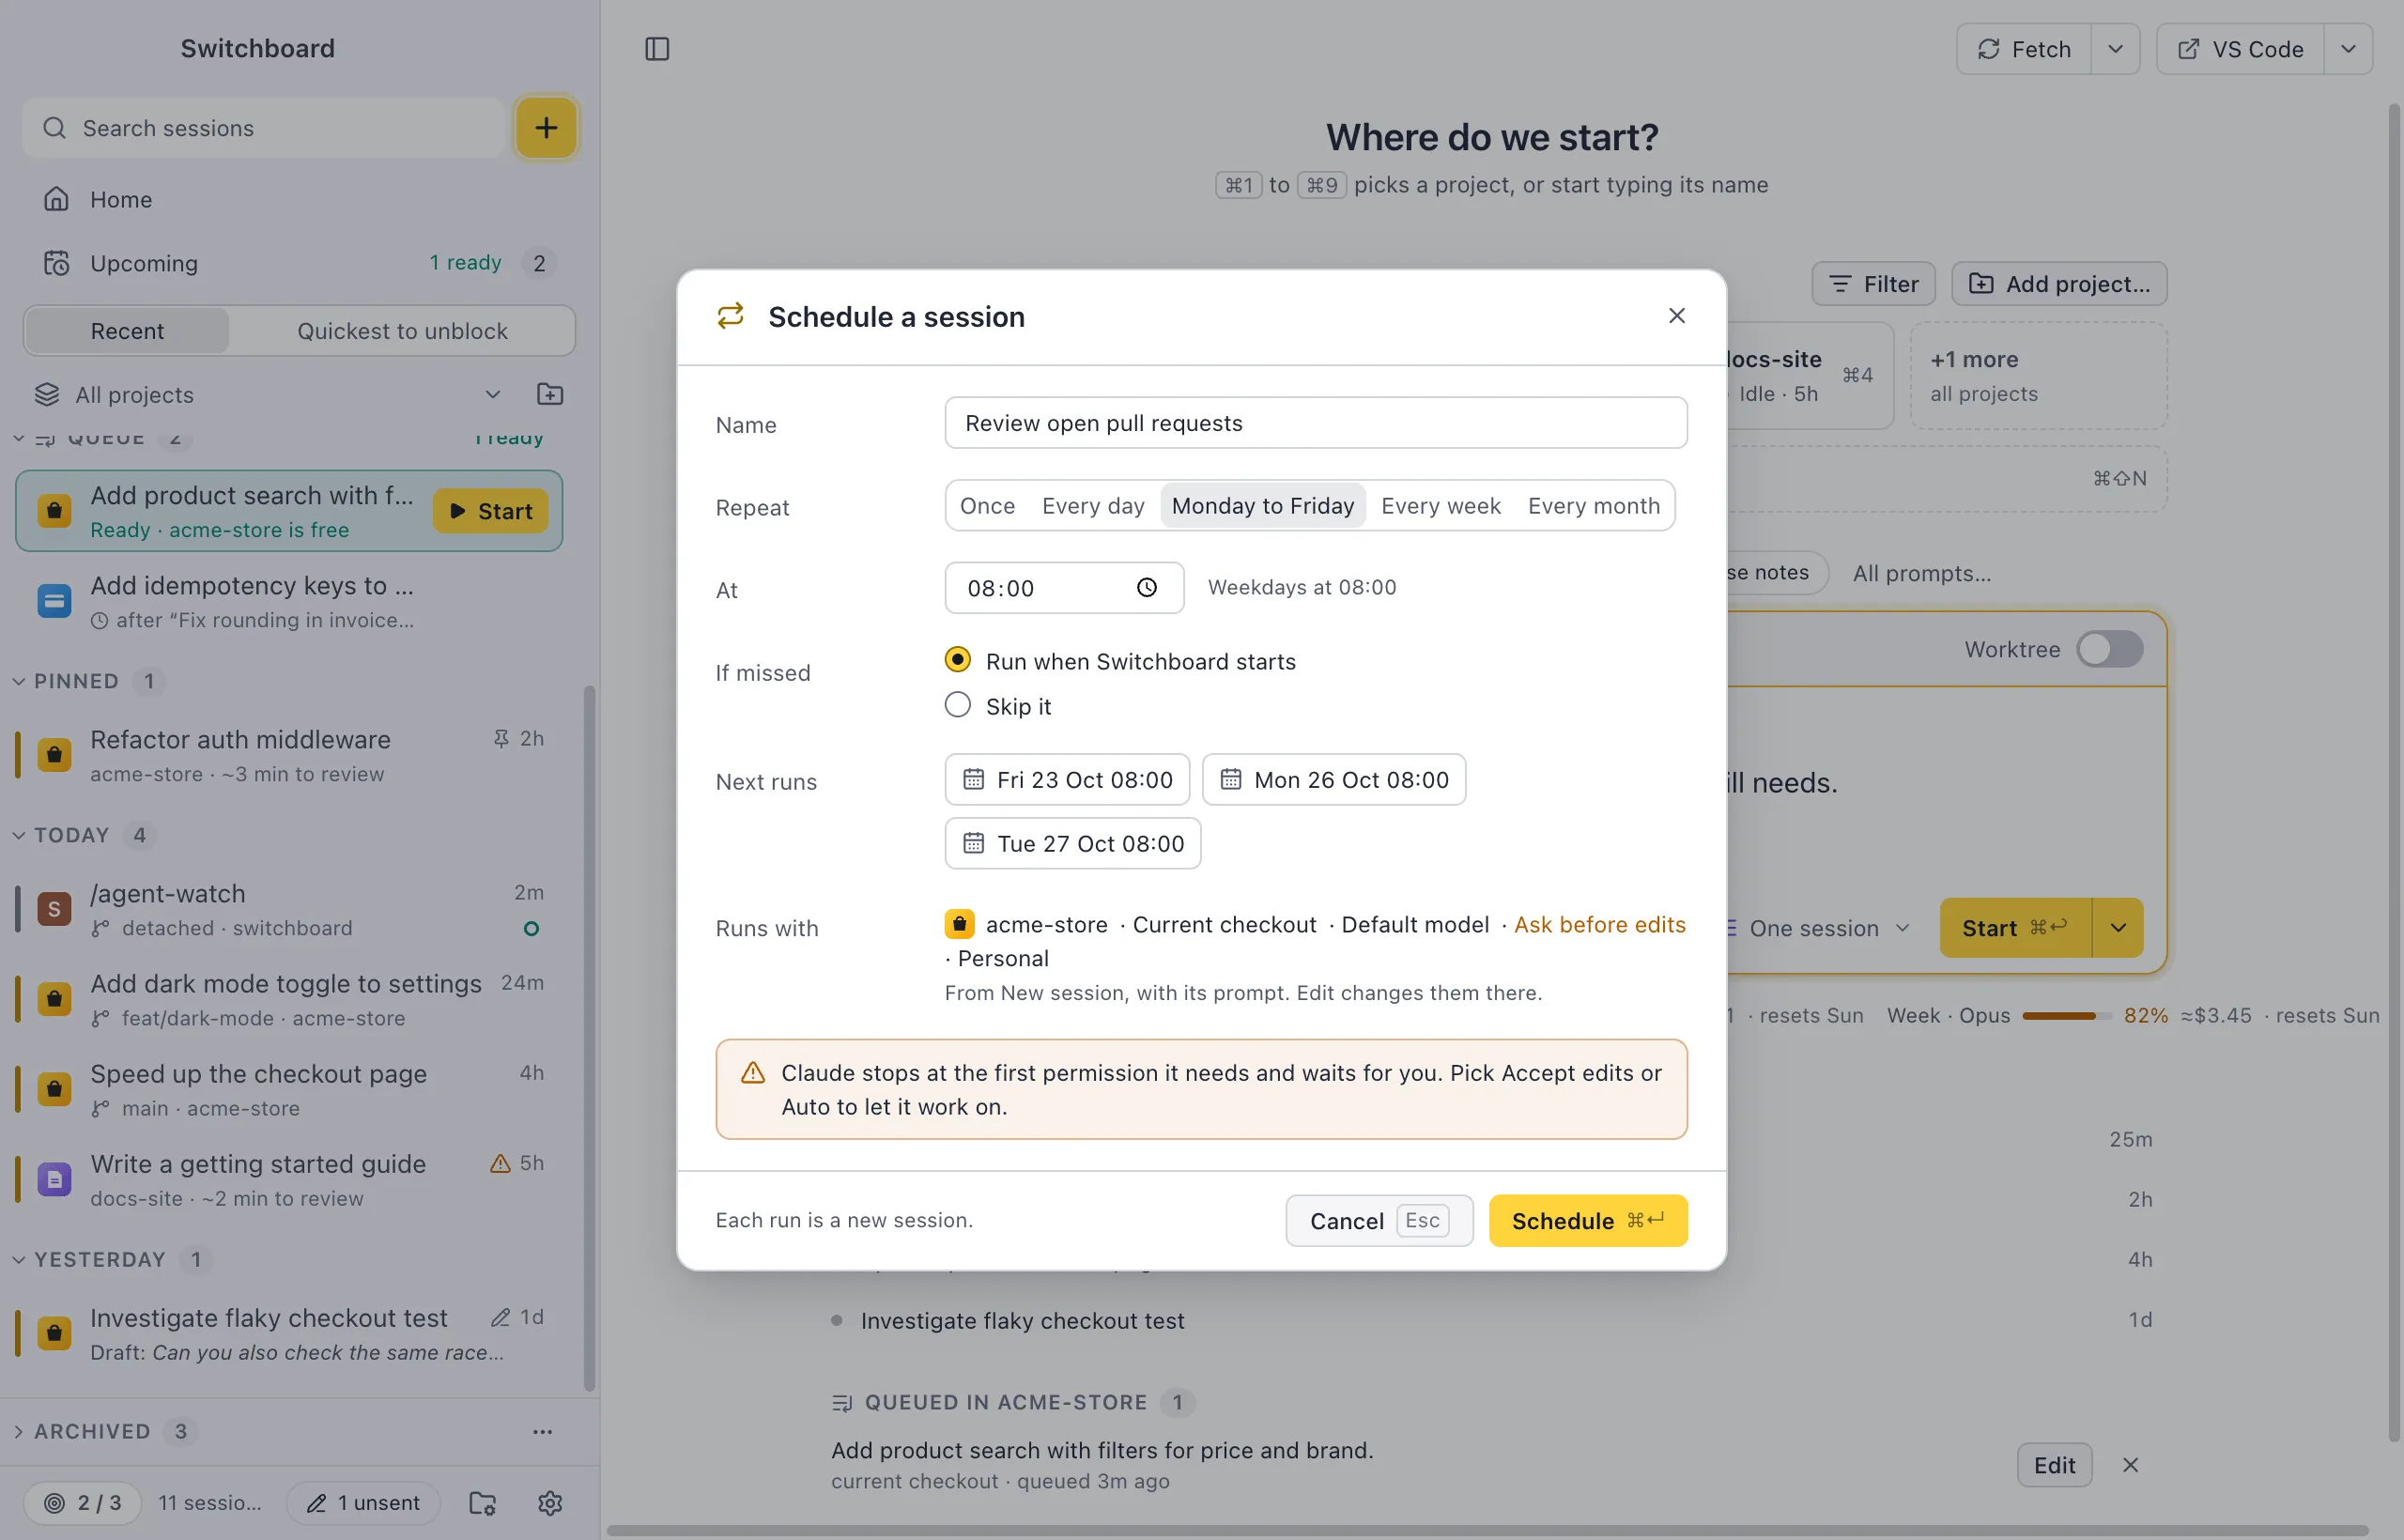Viewport: 2404px width, 1540px height.
Task: Click the Week Opus usage progress bar
Action: [x=2067, y=1016]
